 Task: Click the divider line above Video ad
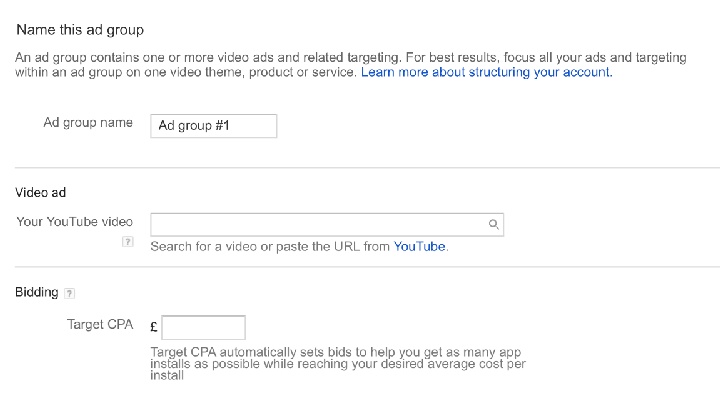(x=367, y=168)
